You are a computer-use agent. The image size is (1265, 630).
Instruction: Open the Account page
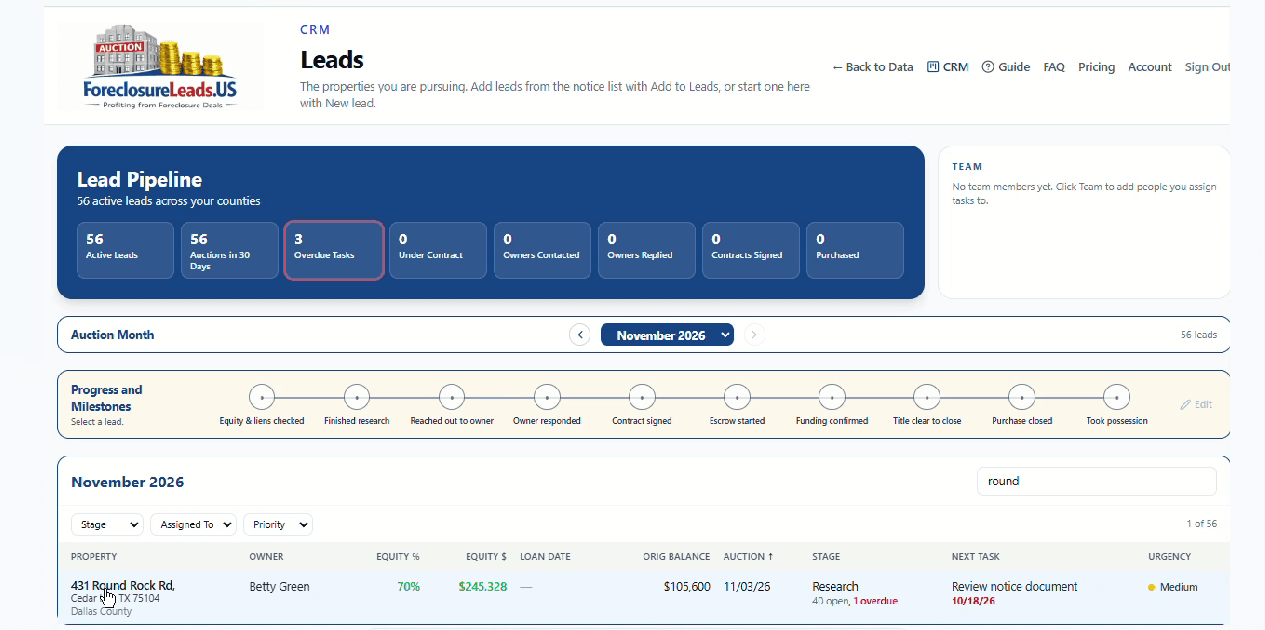click(1150, 67)
